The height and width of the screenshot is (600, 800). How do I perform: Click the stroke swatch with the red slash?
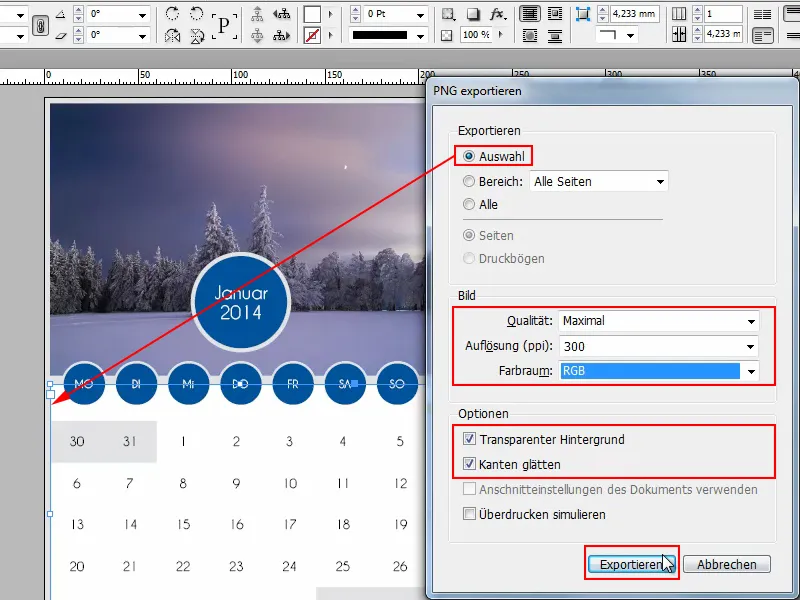312,35
